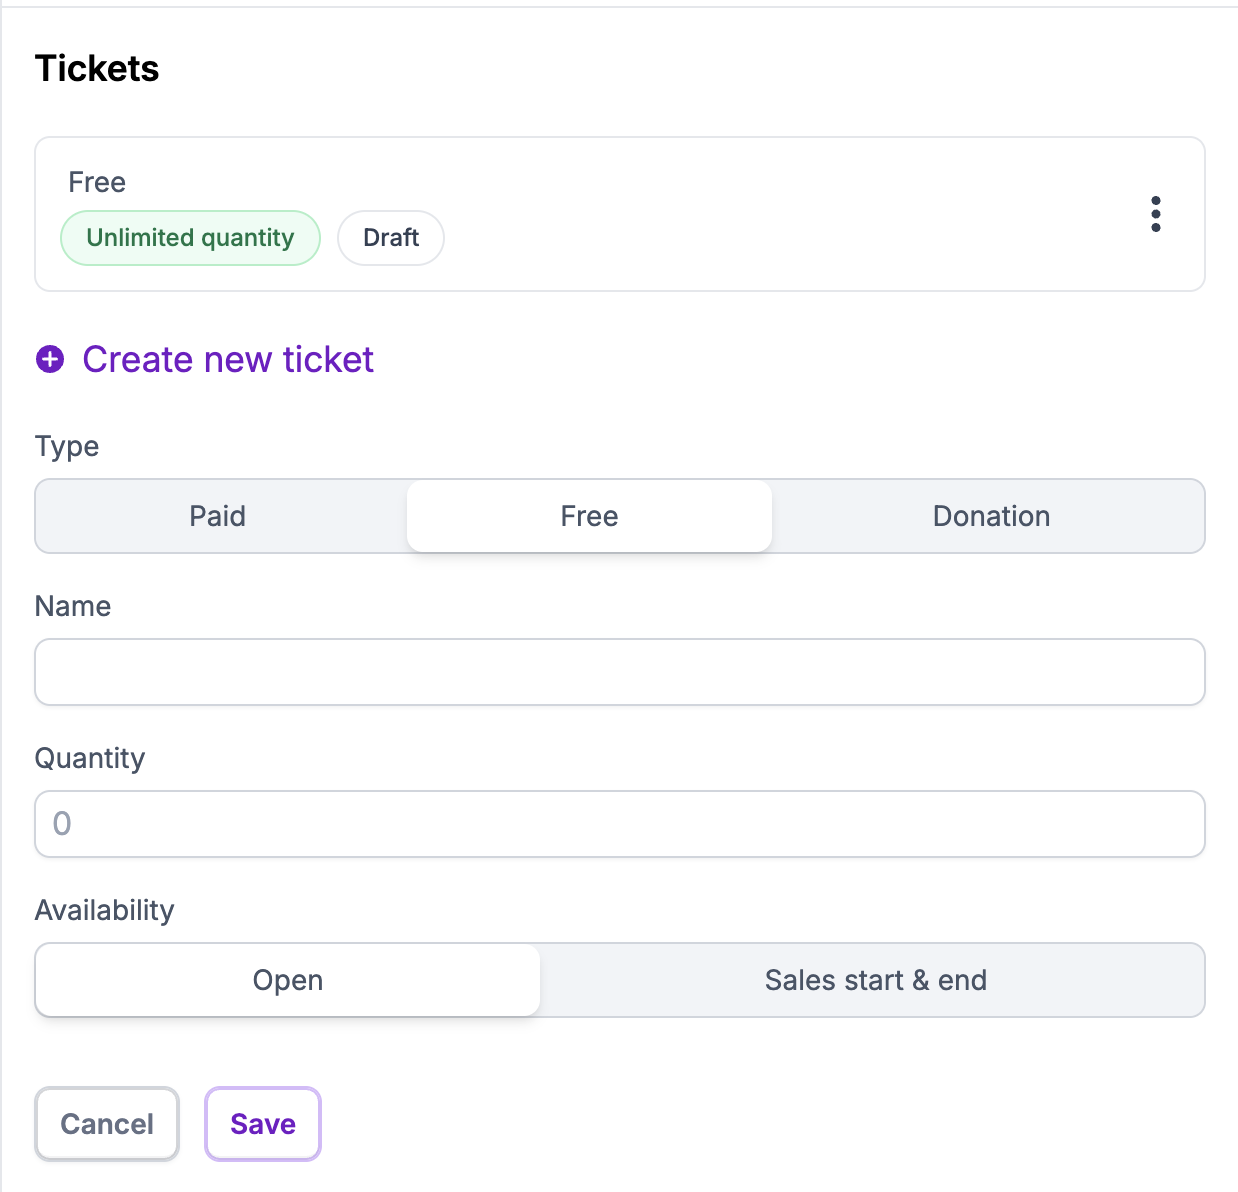
Task: Choose the Donation ticket type
Action: [x=990, y=516]
